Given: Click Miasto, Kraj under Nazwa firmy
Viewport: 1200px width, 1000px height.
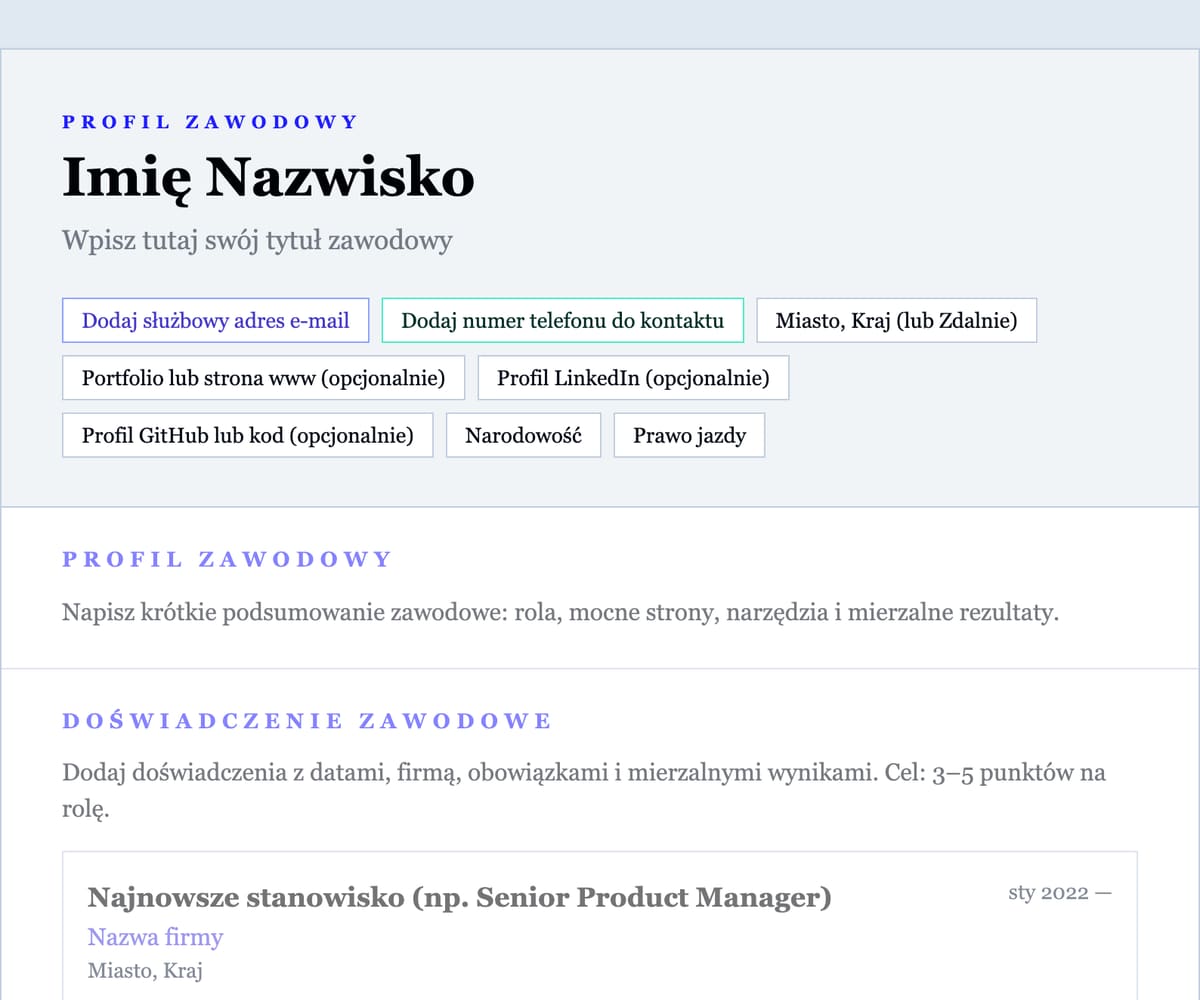Looking at the screenshot, I should coord(145,971).
